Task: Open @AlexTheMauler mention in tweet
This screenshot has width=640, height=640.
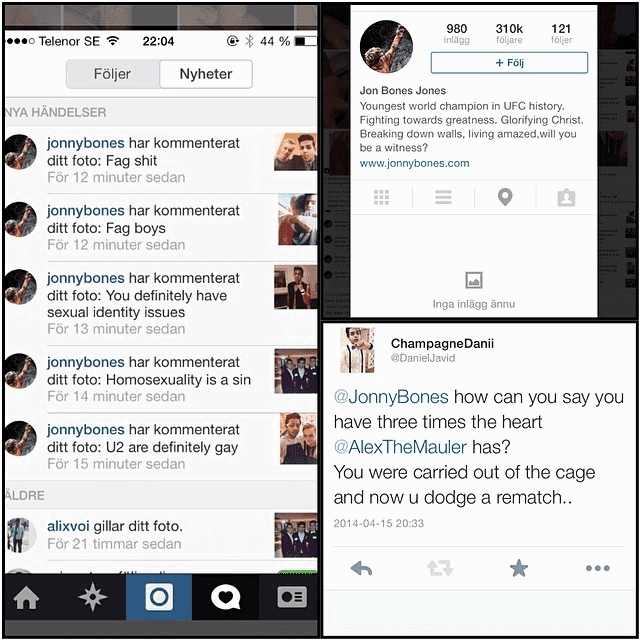Action: tap(400, 447)
